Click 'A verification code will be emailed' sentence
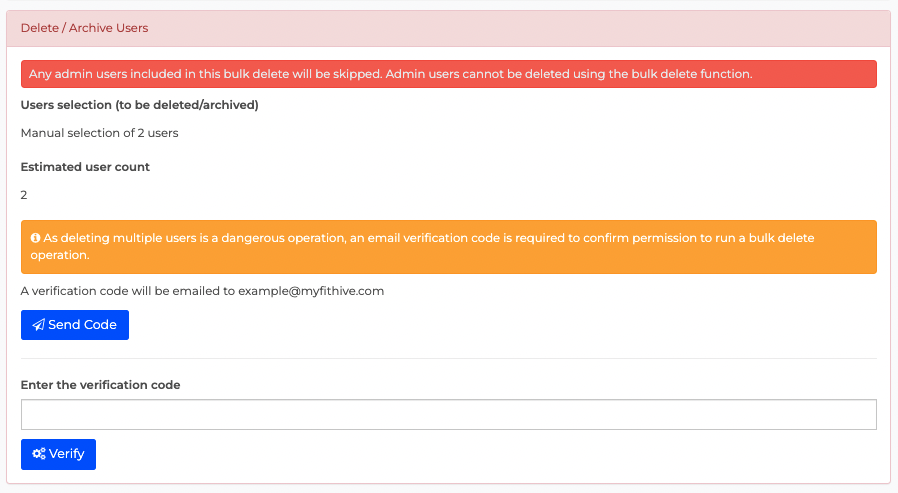 [x=203, y=291]
